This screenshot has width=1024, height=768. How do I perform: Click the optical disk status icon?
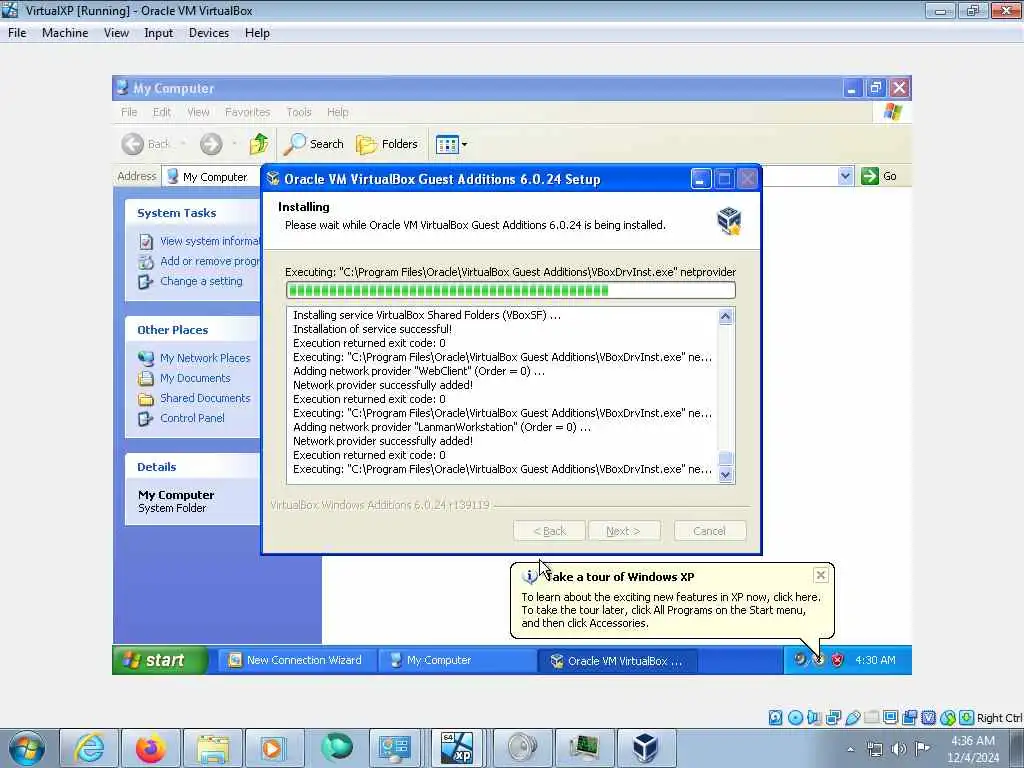(x=795, y=718)
